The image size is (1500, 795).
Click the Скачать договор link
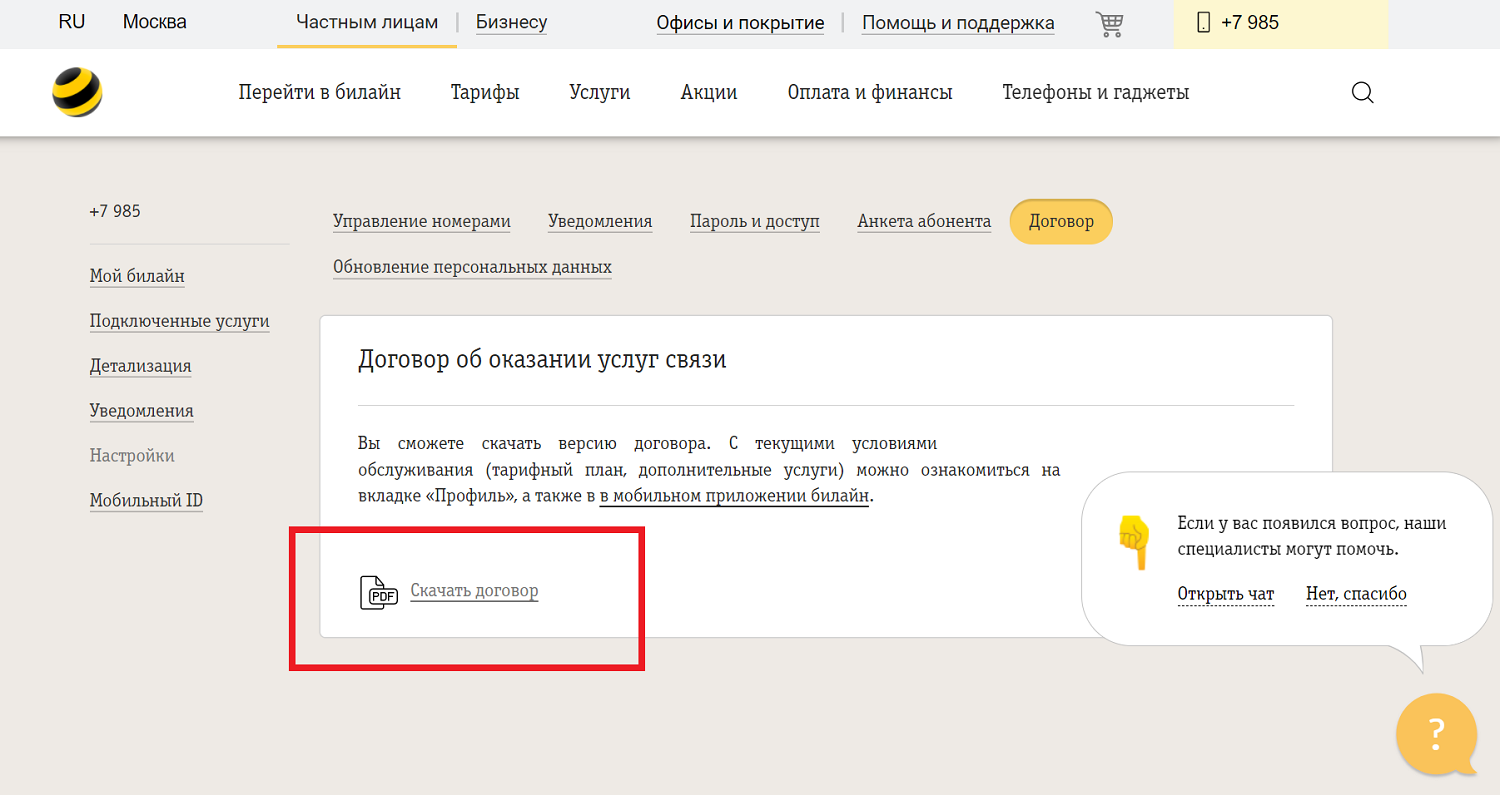coord(475,591)
